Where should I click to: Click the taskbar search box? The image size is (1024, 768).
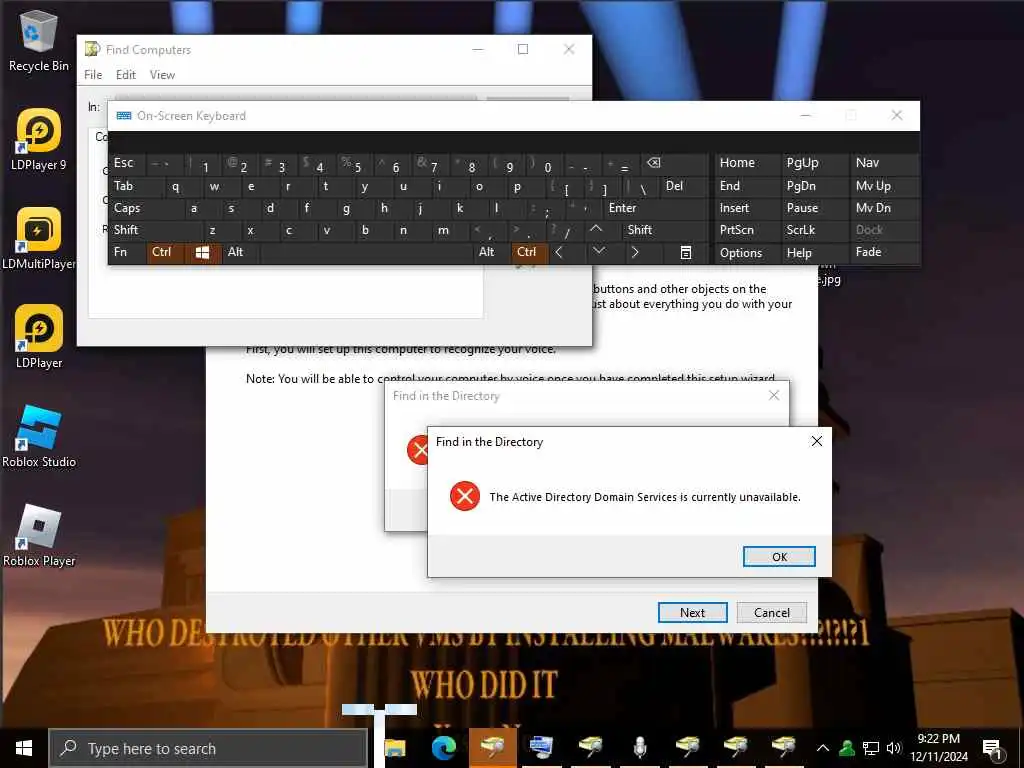click(208, 748)
